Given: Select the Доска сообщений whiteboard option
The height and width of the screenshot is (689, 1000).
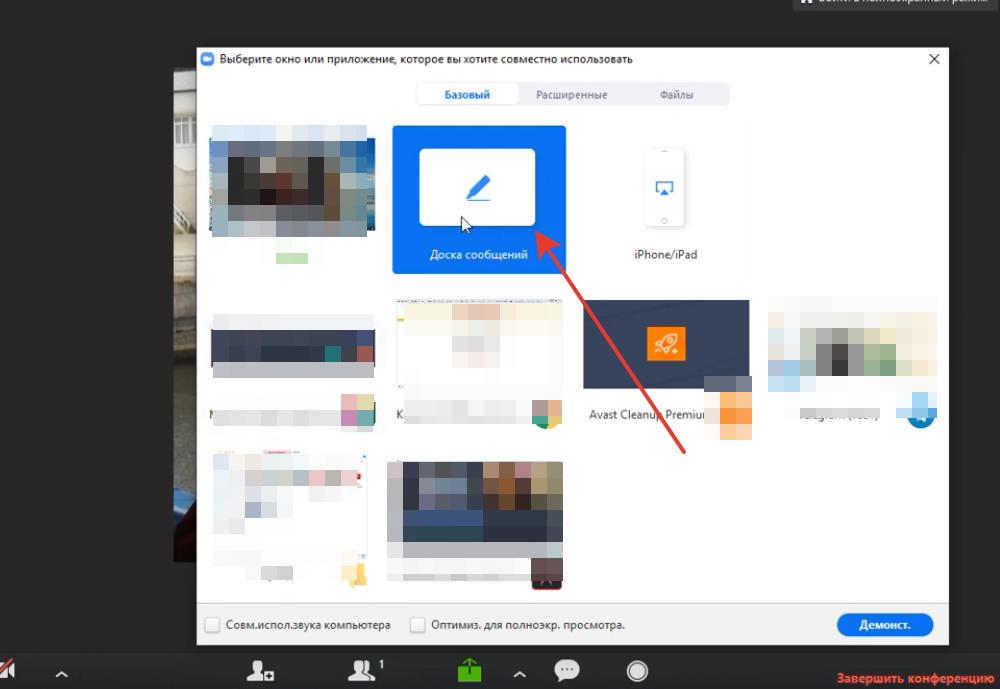Looking at the screenshot, I should click(x=478, y=199).
